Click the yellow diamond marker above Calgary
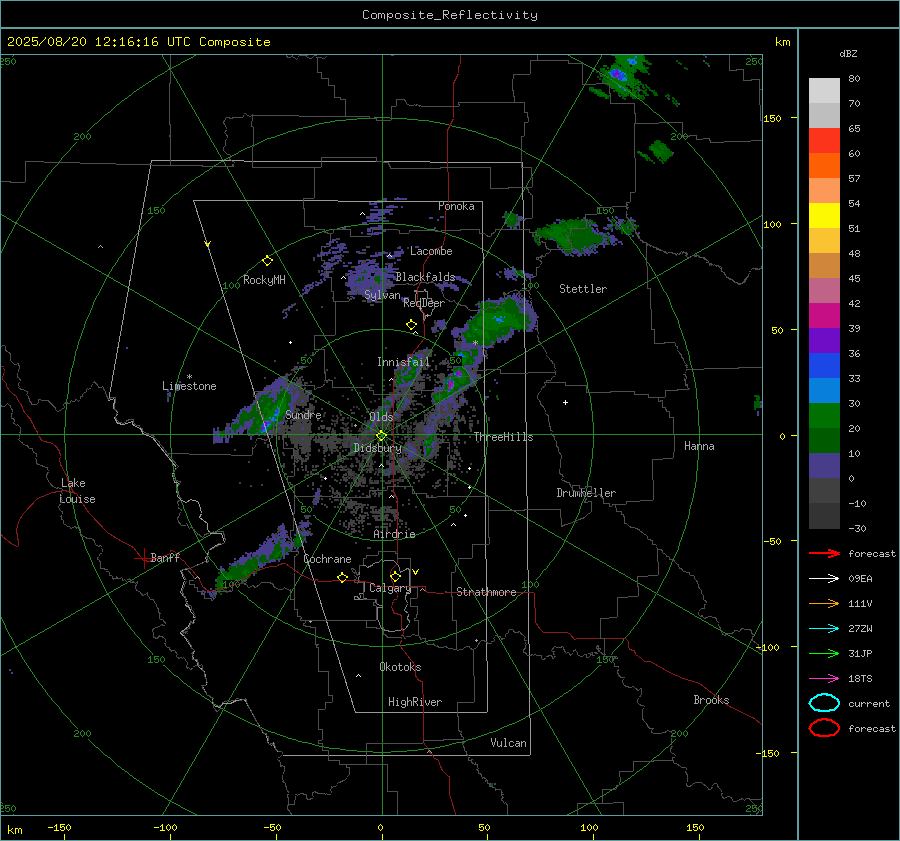 (395, 576)
